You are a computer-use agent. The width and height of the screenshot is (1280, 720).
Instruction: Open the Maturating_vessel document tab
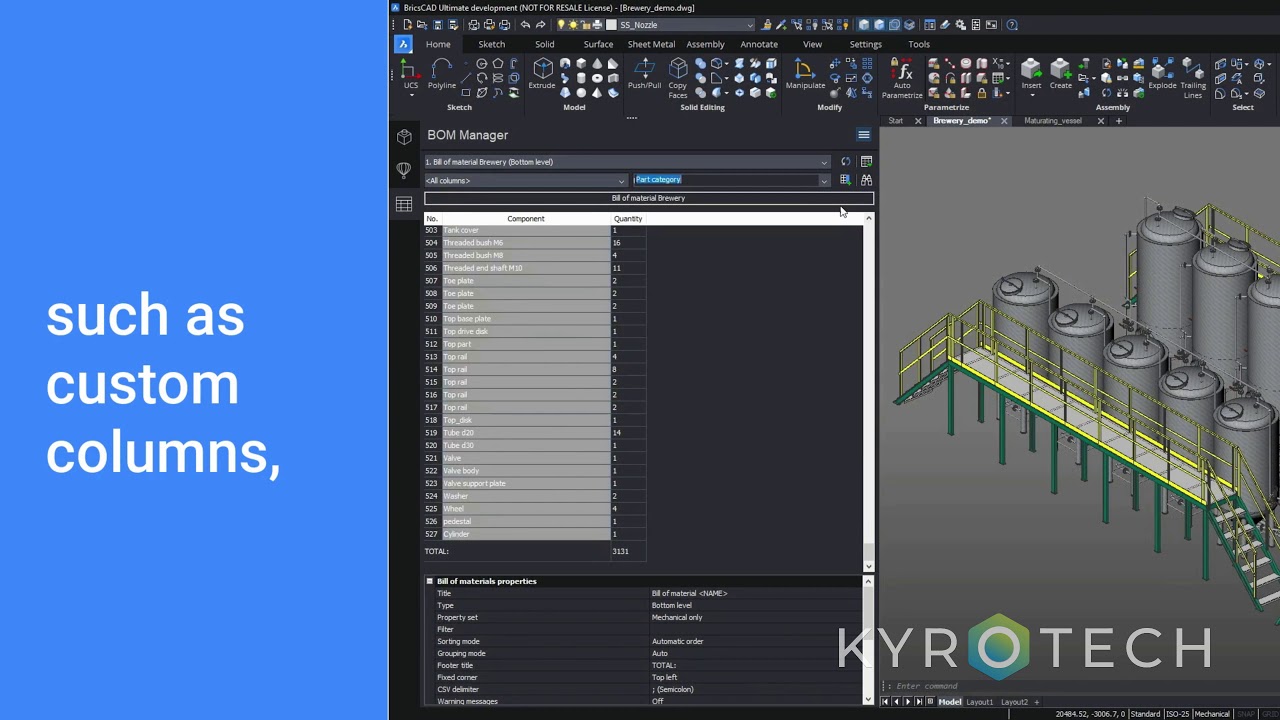click(x=1053, y=121)
